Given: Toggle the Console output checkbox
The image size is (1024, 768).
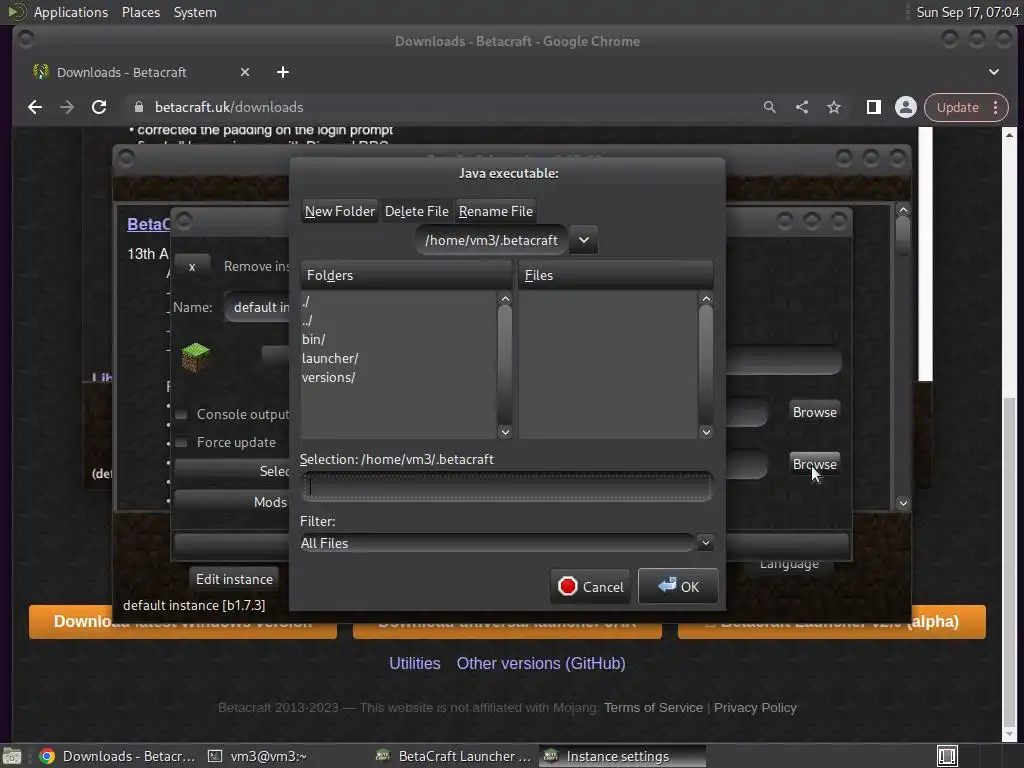Looking at the screenshot, I should click(181, 415).
